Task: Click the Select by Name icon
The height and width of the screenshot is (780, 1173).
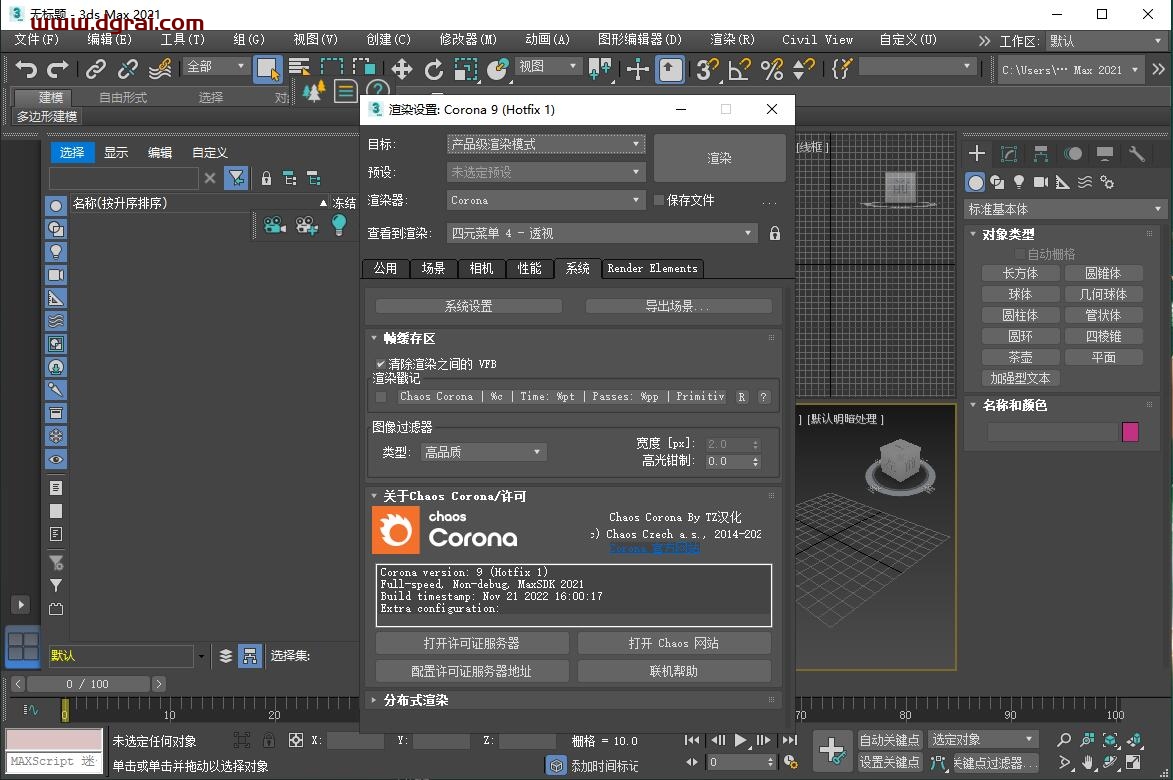Action: (x=298, y=69)
